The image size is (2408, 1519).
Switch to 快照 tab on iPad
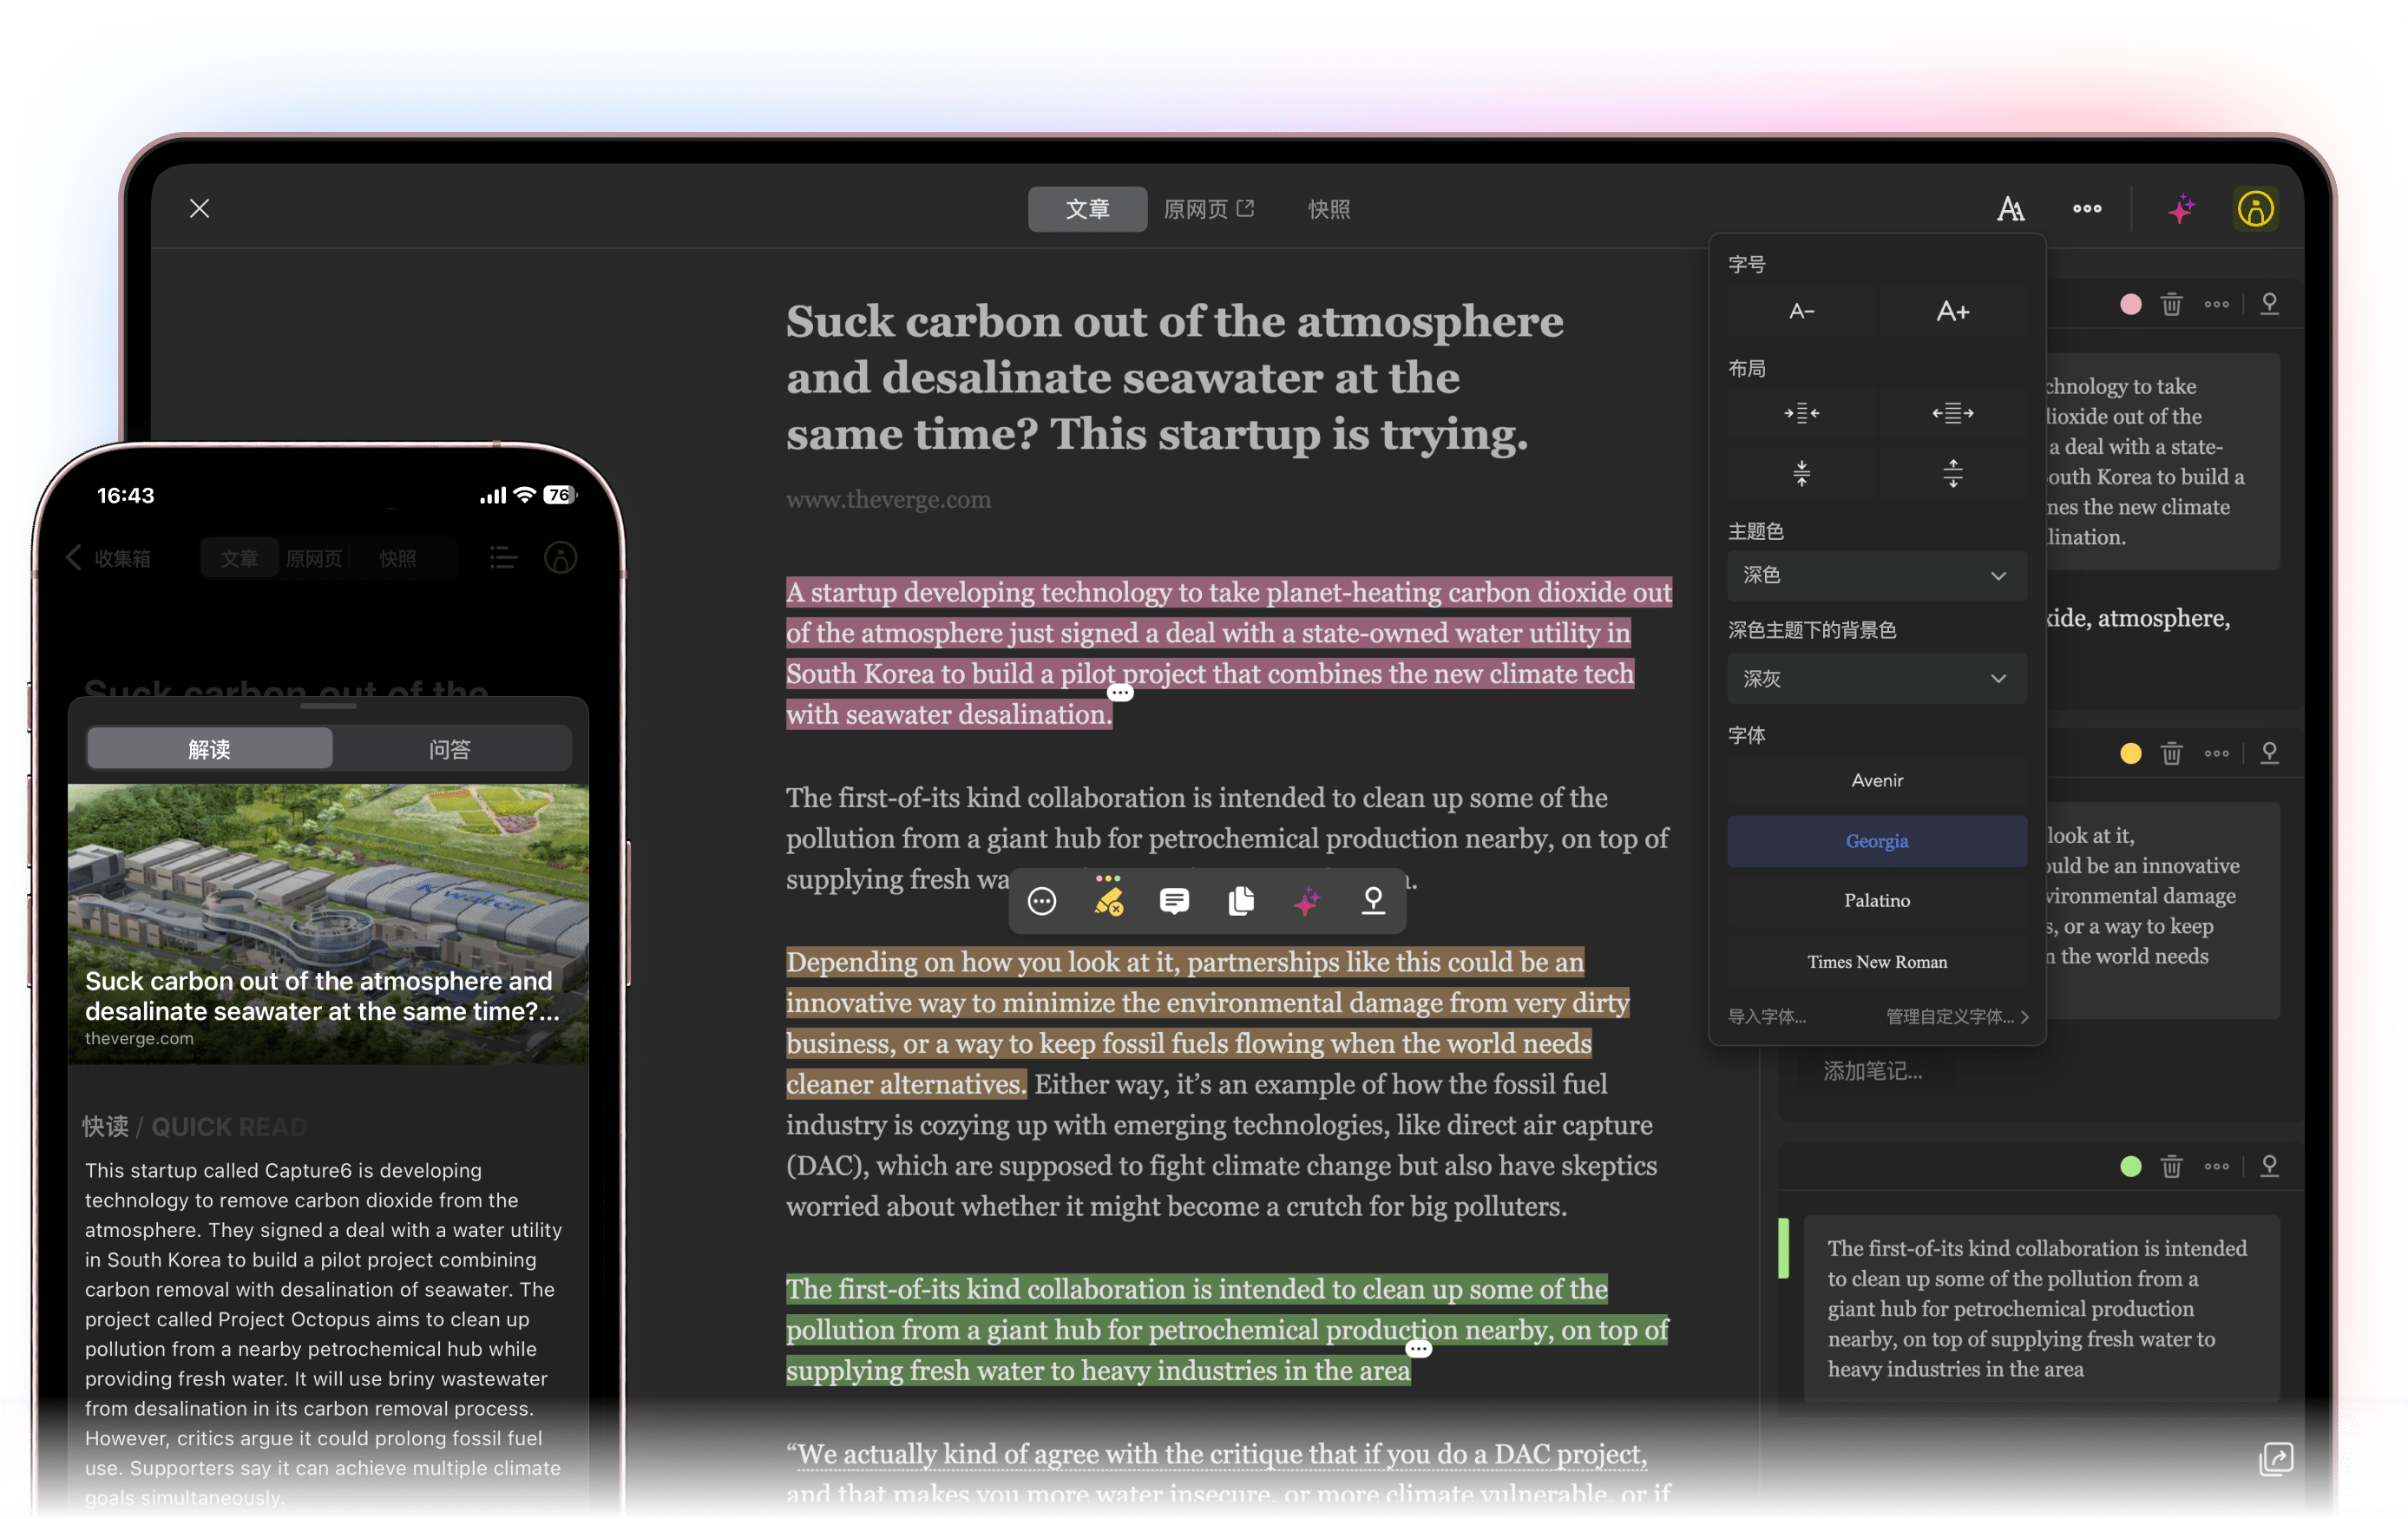[x=1326, y=208]
